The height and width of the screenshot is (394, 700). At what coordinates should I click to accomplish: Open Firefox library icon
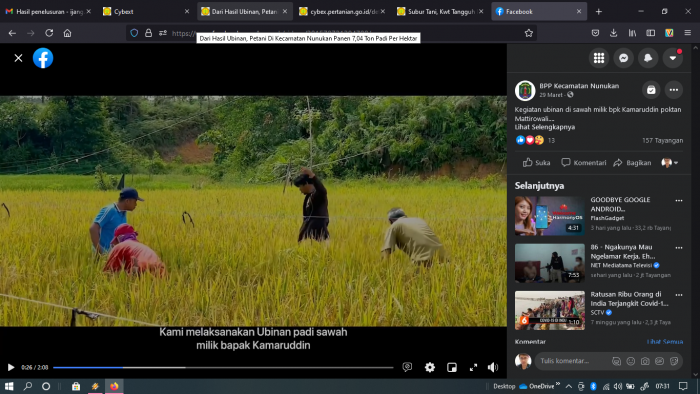point(632,33)
